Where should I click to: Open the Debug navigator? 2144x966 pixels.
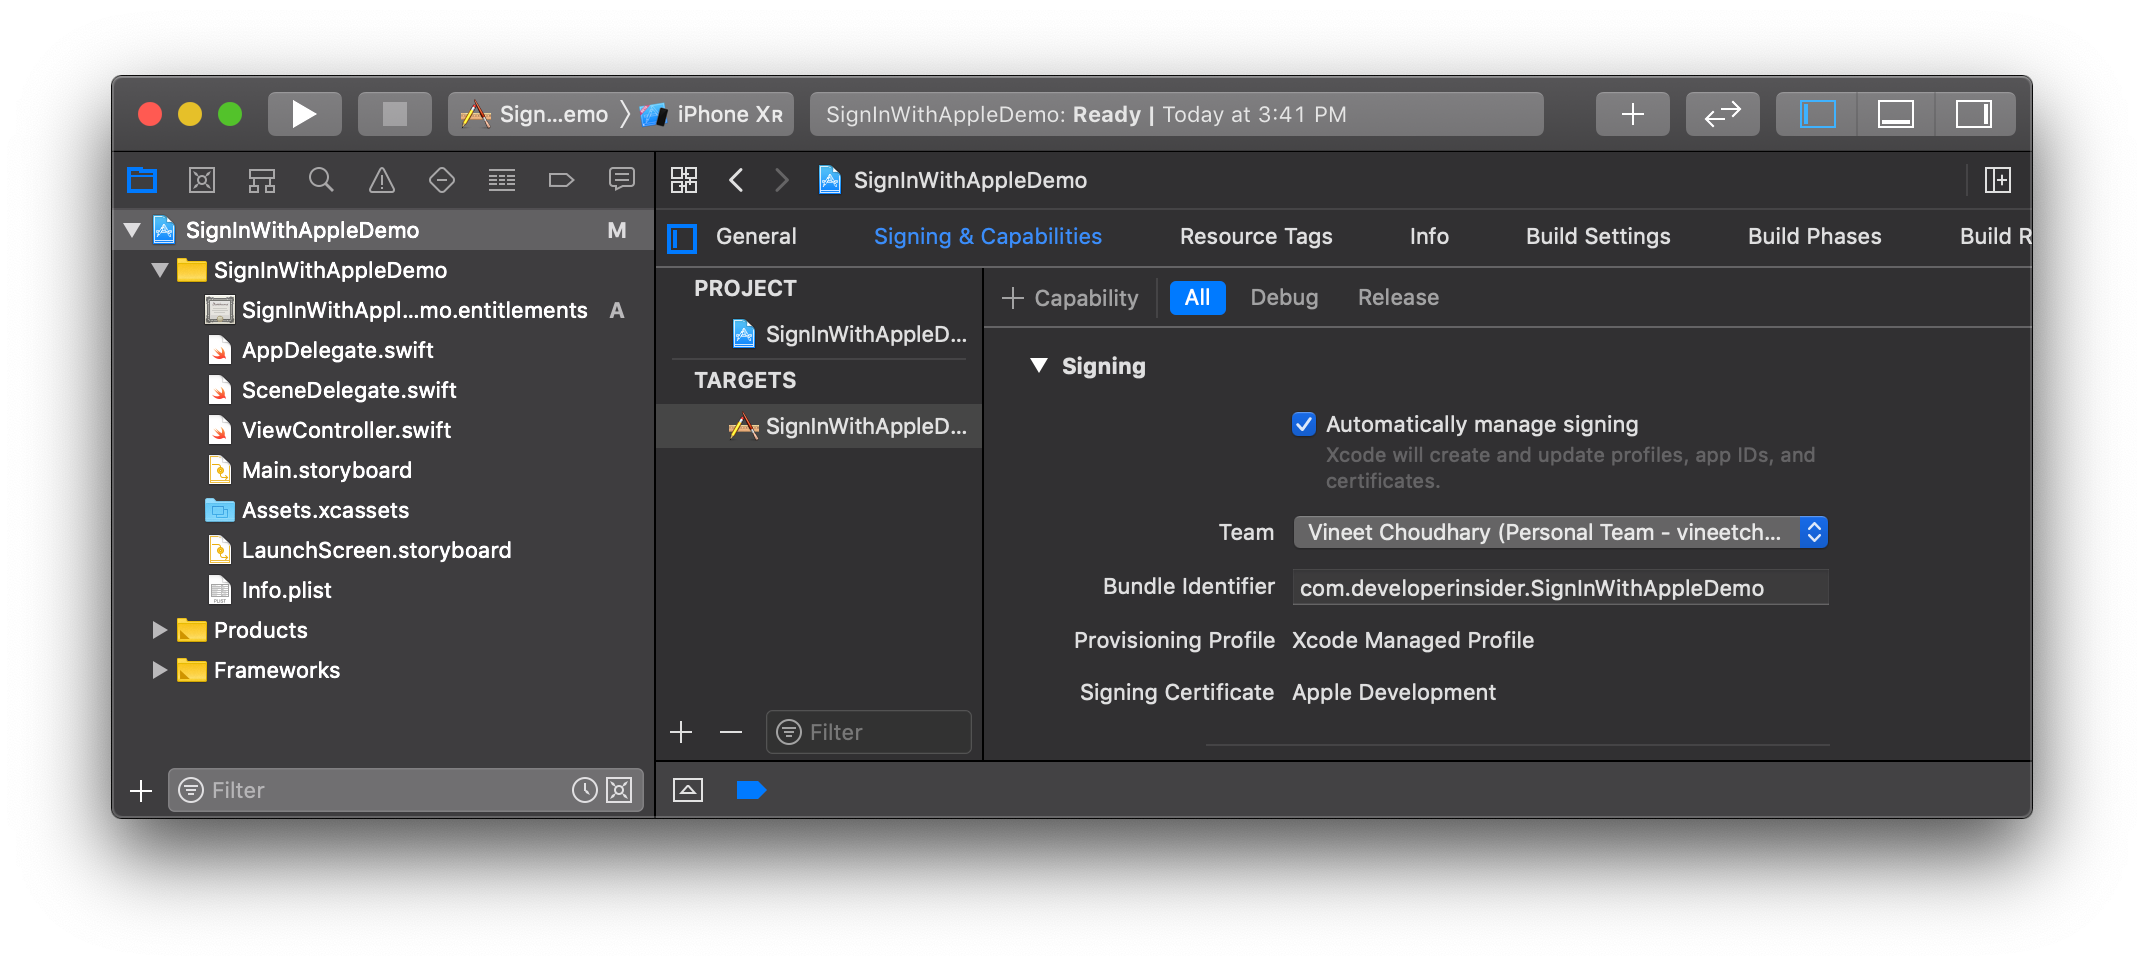(x=502, y=180)
